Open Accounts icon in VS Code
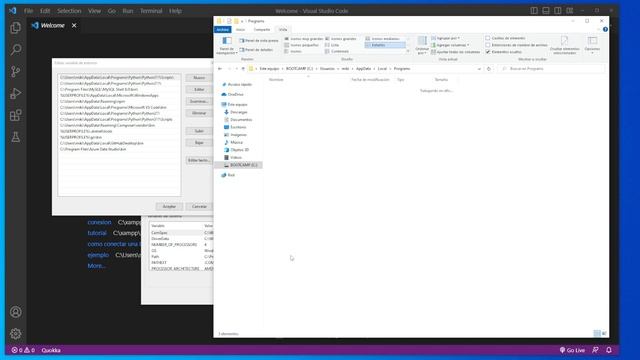640x360 pixels. pos(16,312)
